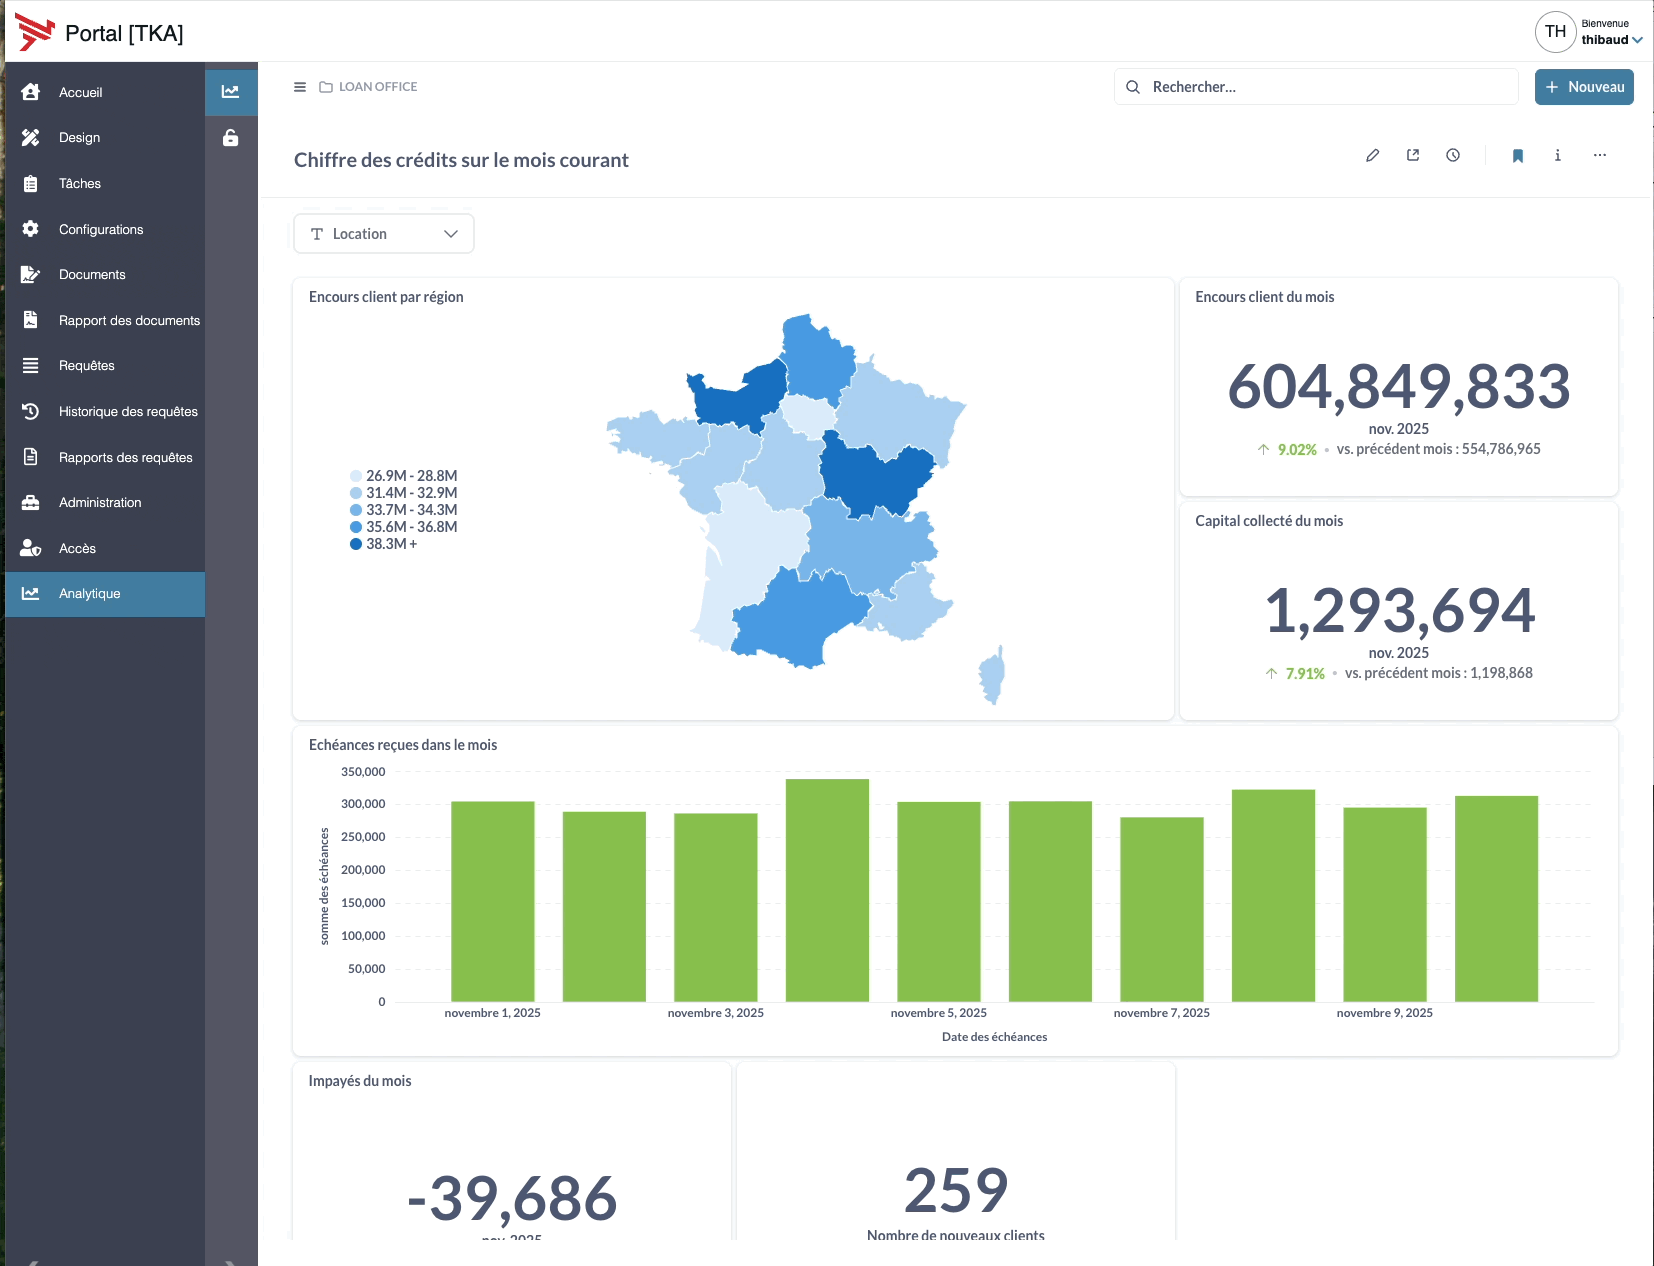Toggle the unlock icon in secondary sidebar
Screen dimensions: 1654x1266
point(231,138)
